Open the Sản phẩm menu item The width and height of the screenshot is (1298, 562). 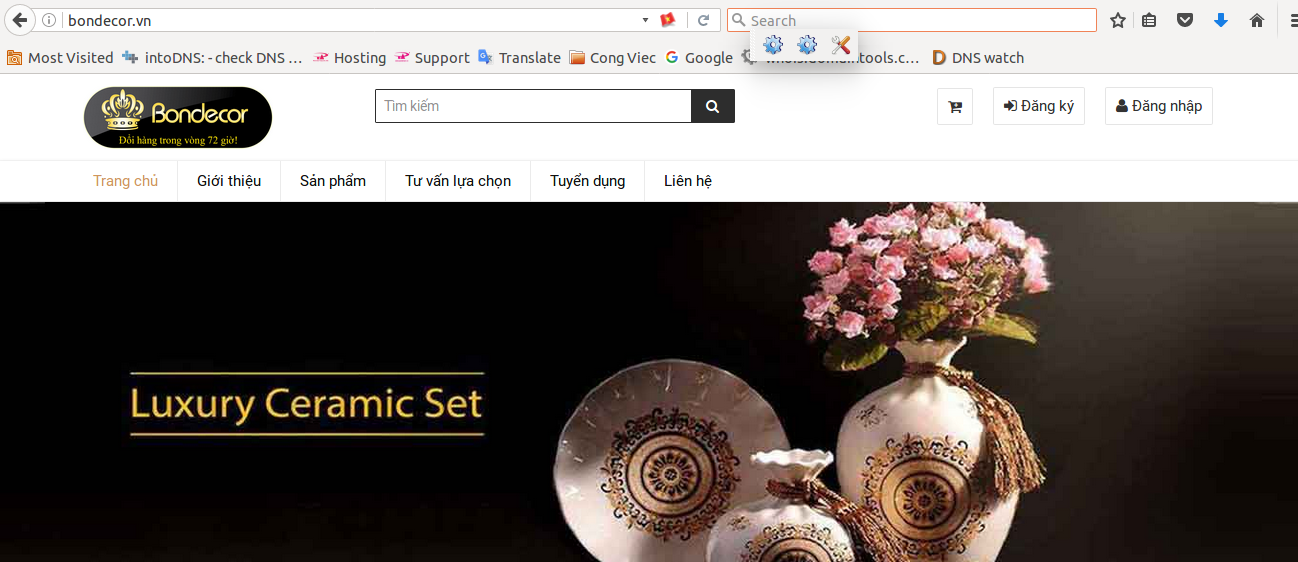(333, 181)
